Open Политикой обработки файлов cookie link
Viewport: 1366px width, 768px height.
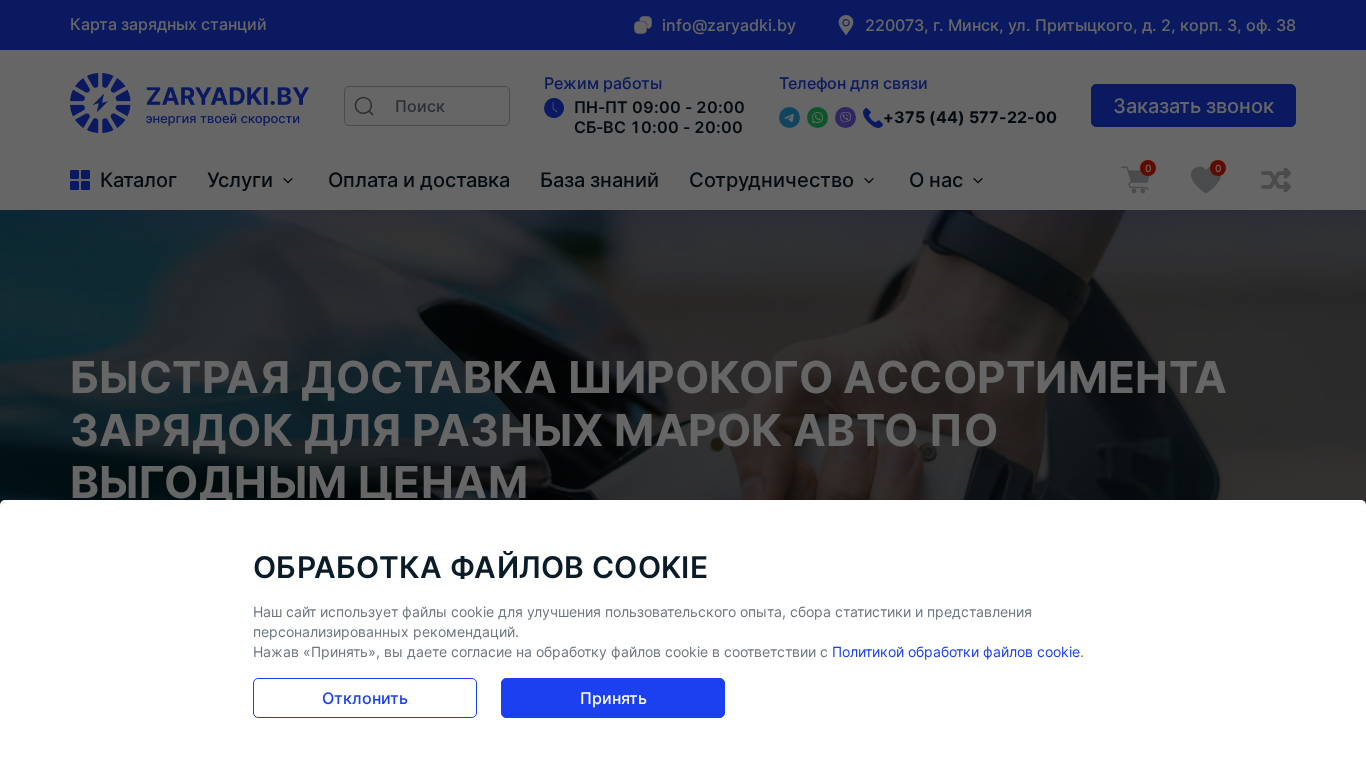[x=956, y=652]
